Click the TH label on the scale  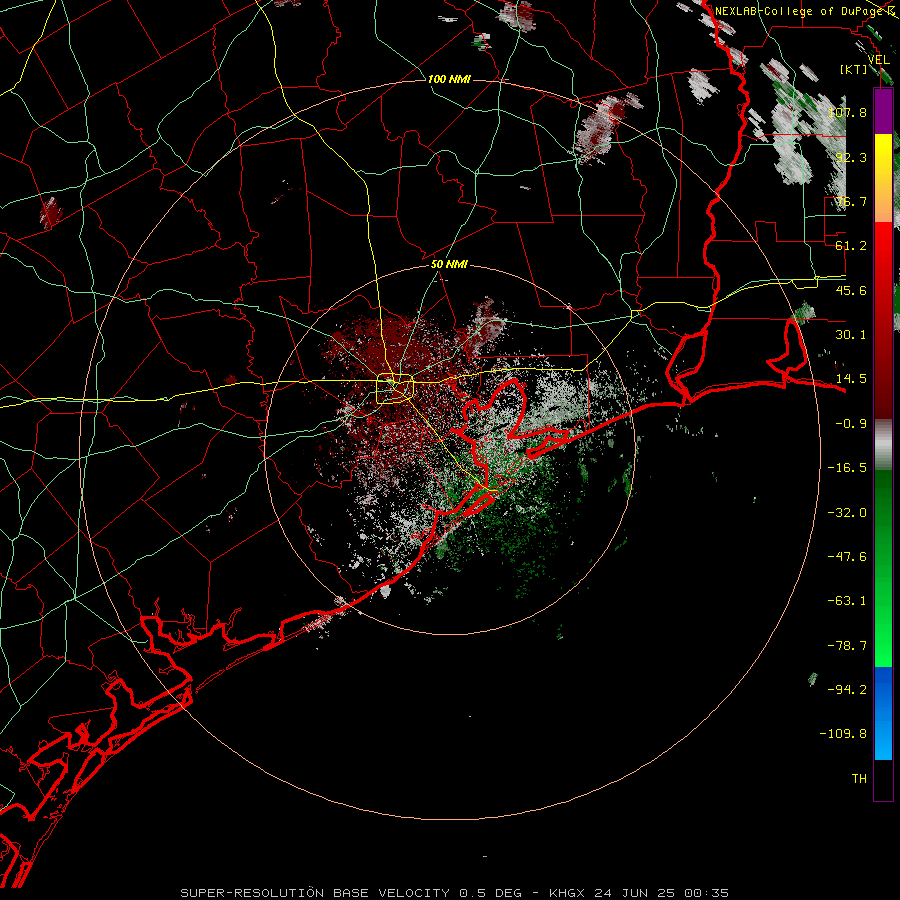point(859,779)
